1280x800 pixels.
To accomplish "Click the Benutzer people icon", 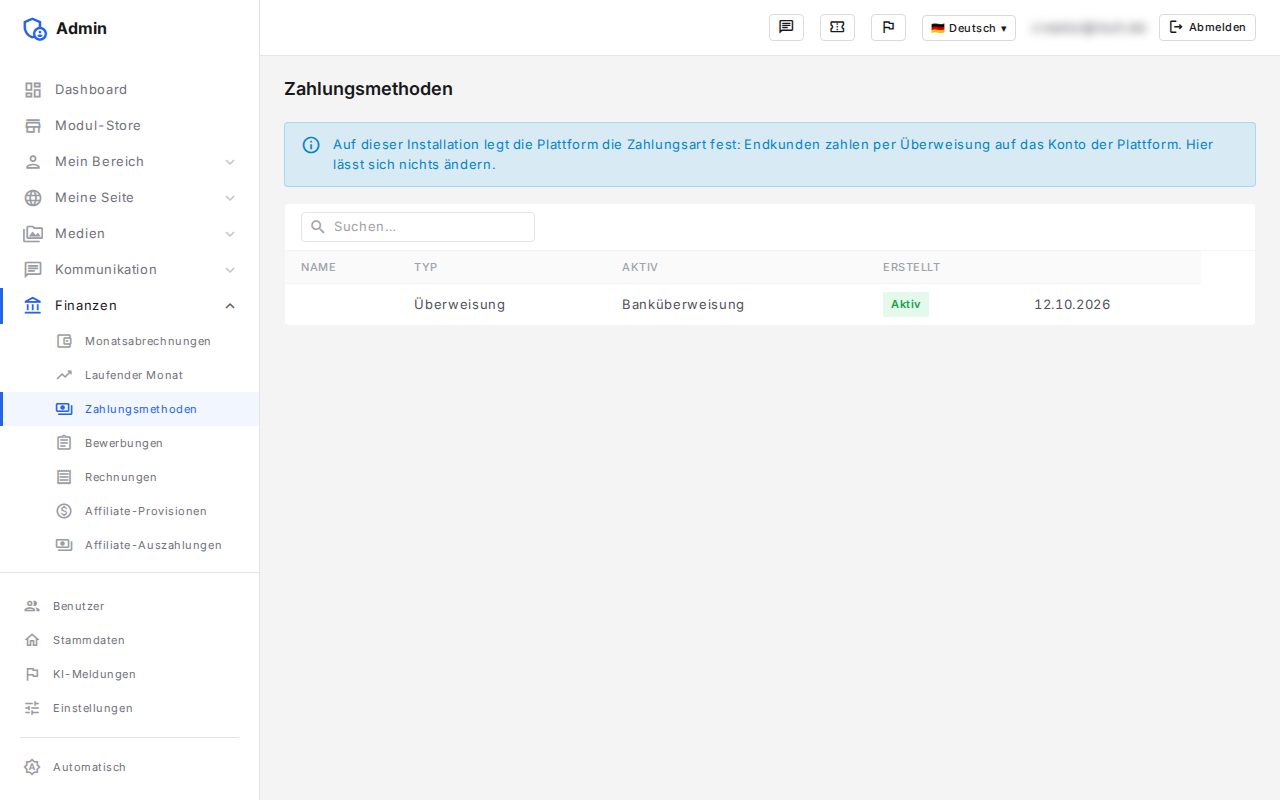I will coord(32,606).
